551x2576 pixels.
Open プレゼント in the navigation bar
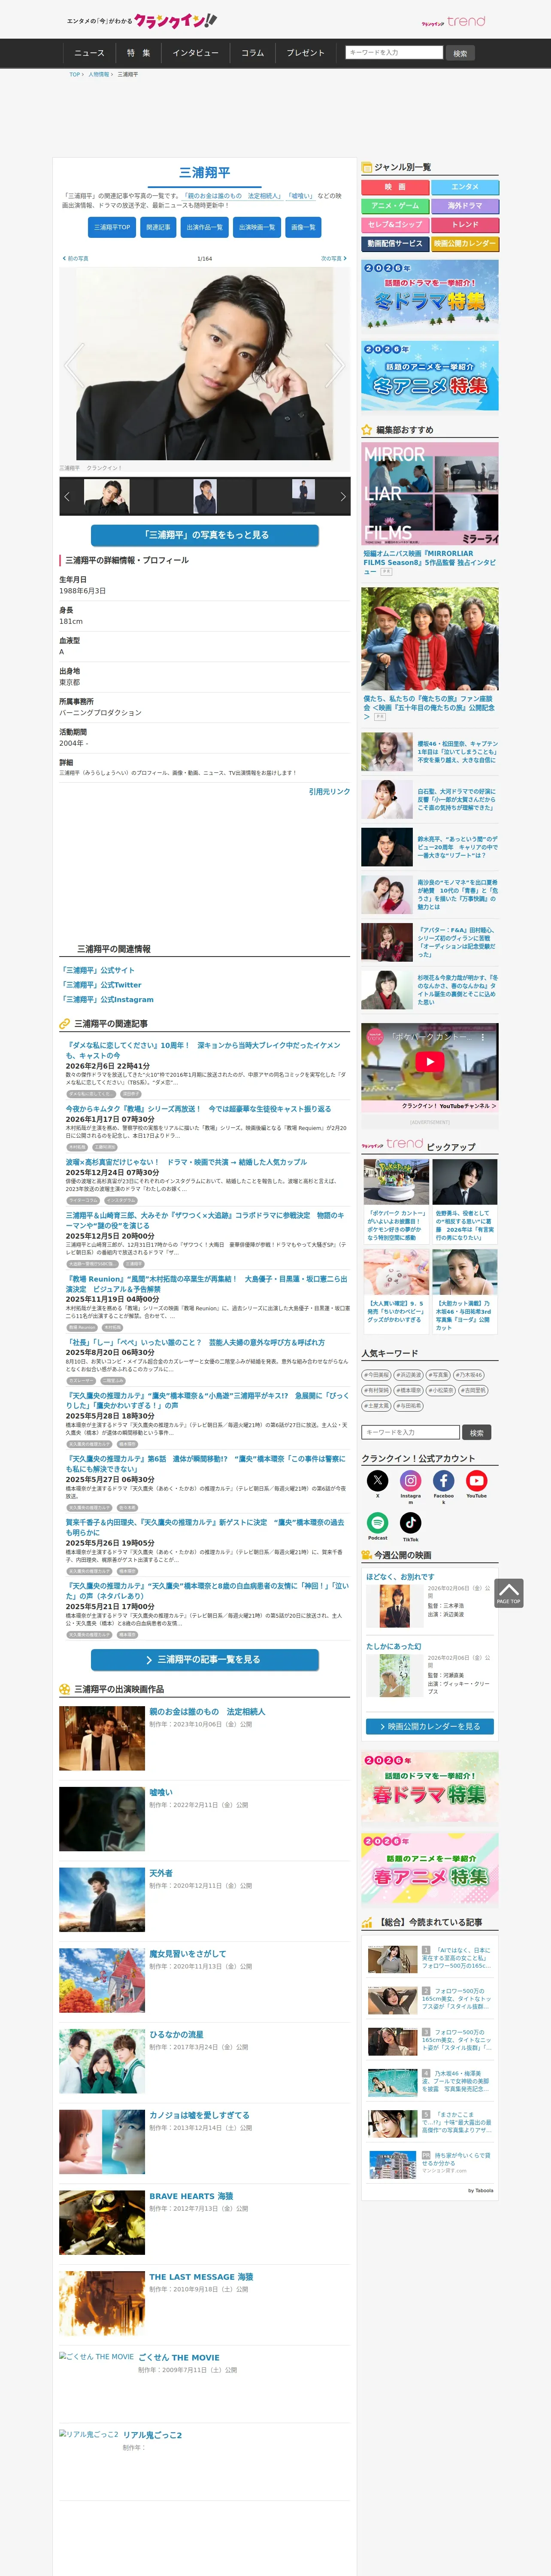[305, 53]
